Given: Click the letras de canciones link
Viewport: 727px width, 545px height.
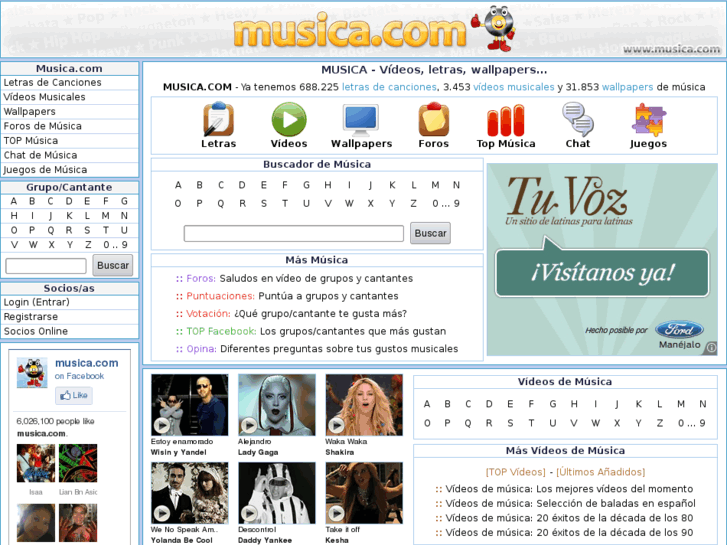Looking at the screenshot, I should (x=389, y=87).
